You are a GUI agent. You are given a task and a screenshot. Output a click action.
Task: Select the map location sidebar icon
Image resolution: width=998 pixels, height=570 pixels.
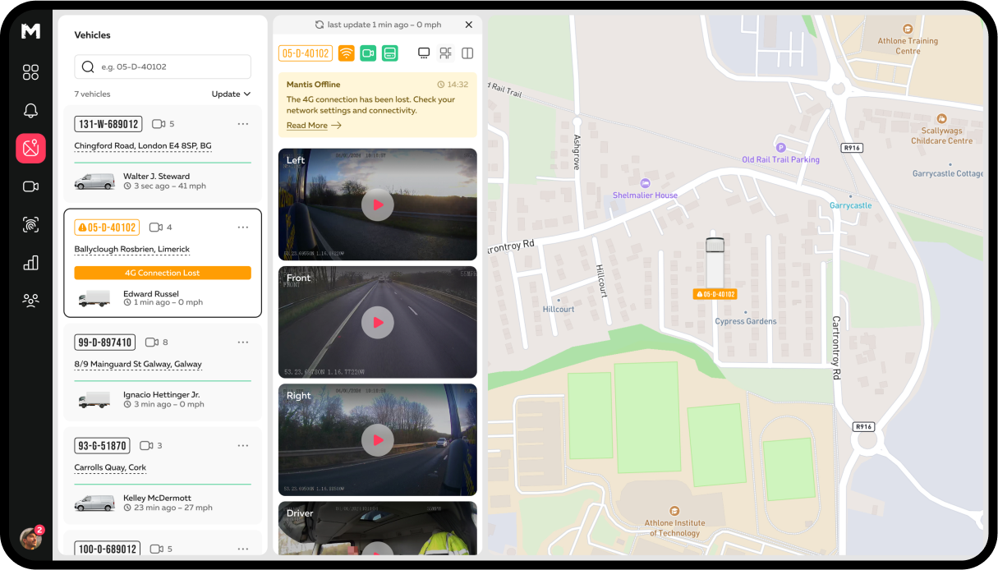click(31, 148)
